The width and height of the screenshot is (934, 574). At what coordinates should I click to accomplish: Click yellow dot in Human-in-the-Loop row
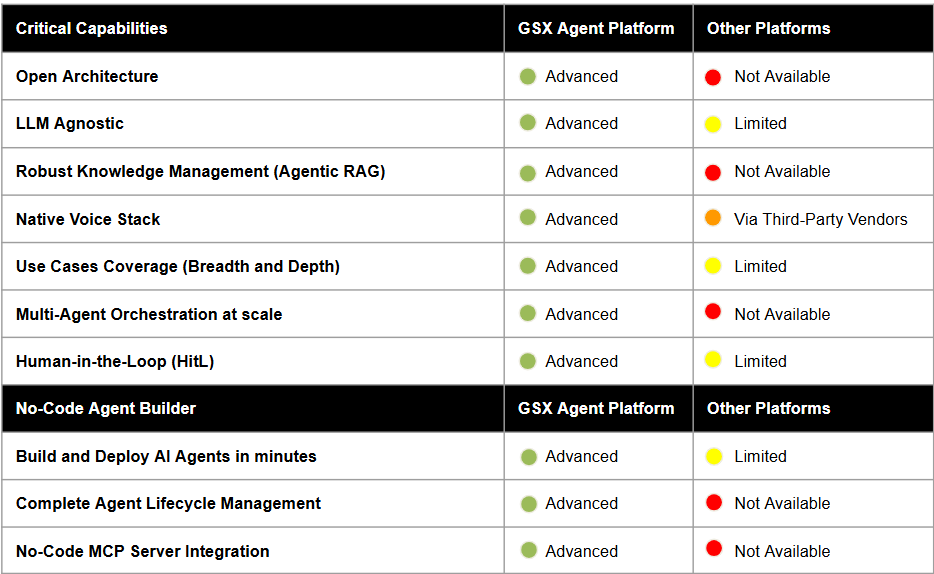pyautogui.click(x=713, y=361)
